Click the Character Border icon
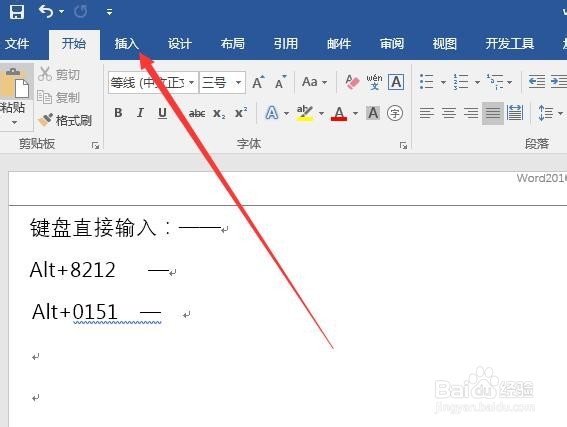The width and height of the screenshot is (567, 427). tap(396, 82)
